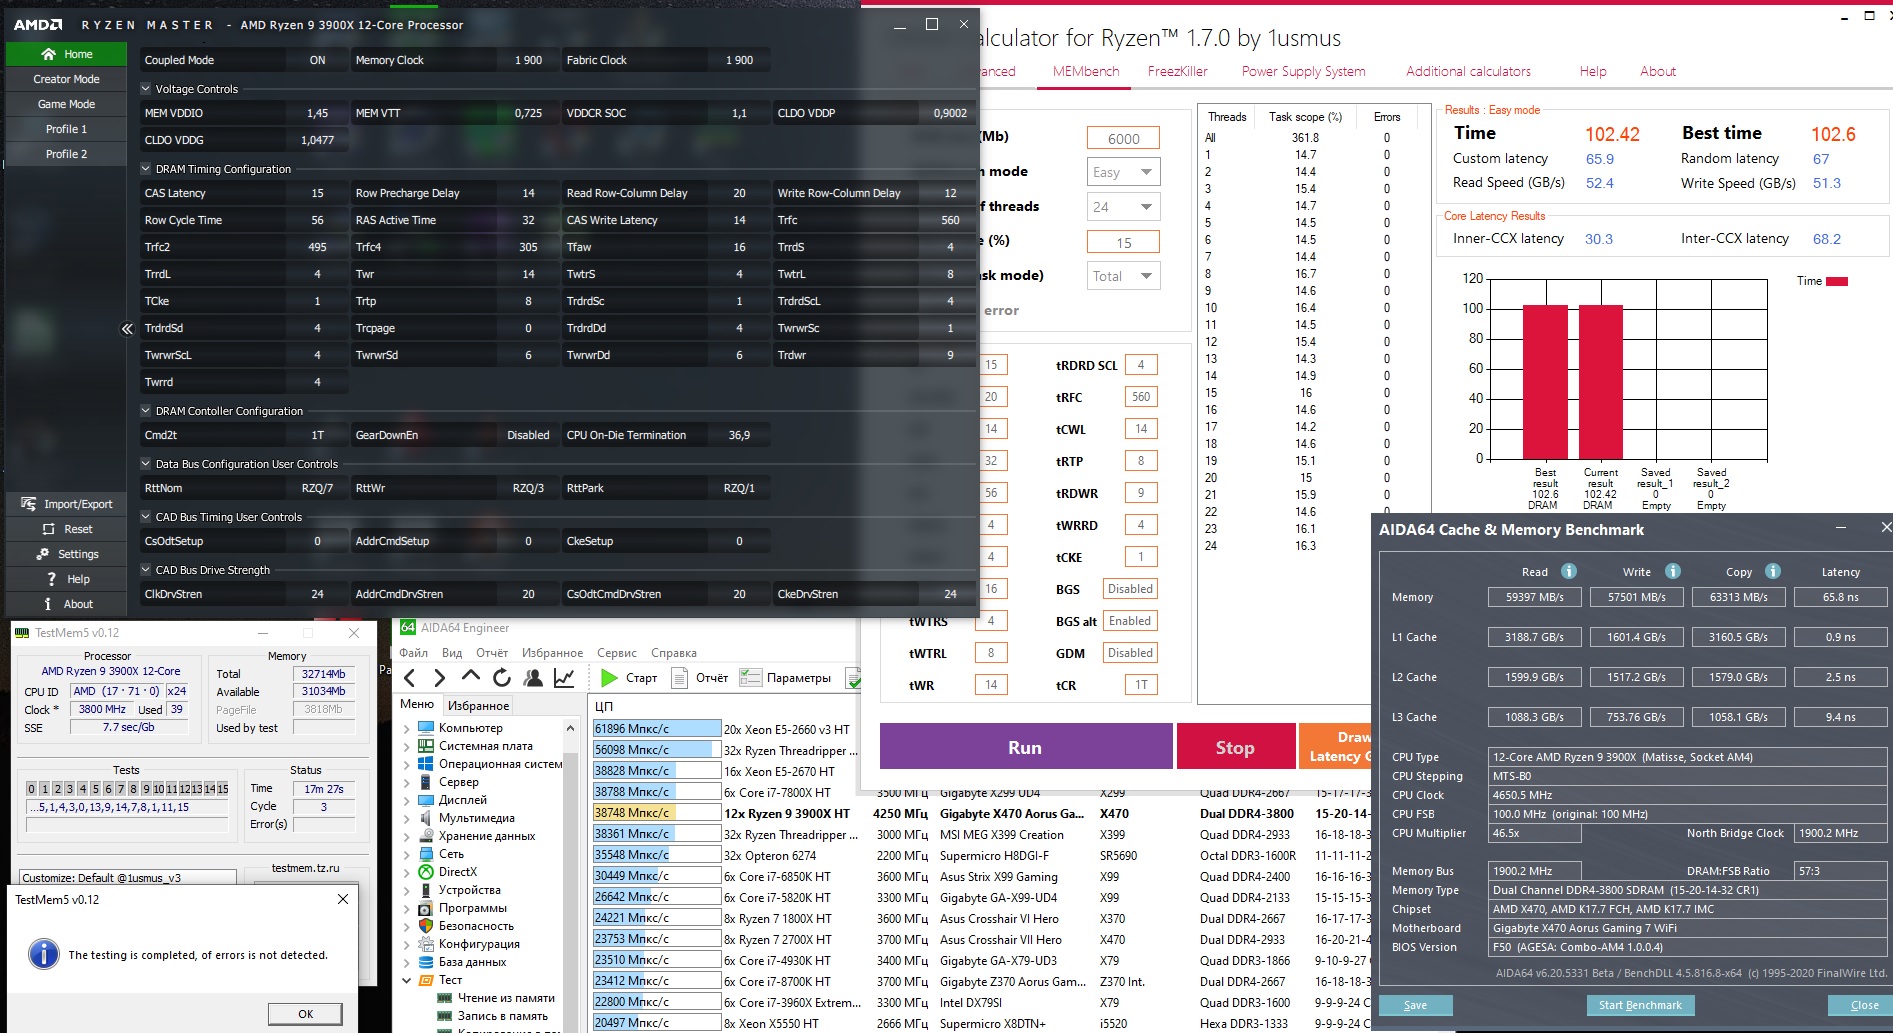Click memory size field showing 6000
The height and width of the screenshot is (1033, 1893).
(x=1123, y=139)
